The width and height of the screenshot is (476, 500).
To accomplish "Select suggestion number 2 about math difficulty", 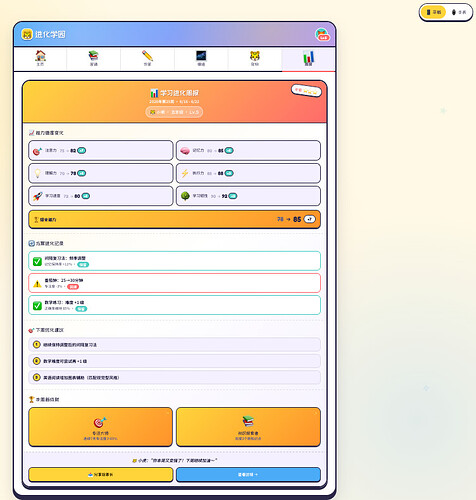I will [x=174, y=361].
